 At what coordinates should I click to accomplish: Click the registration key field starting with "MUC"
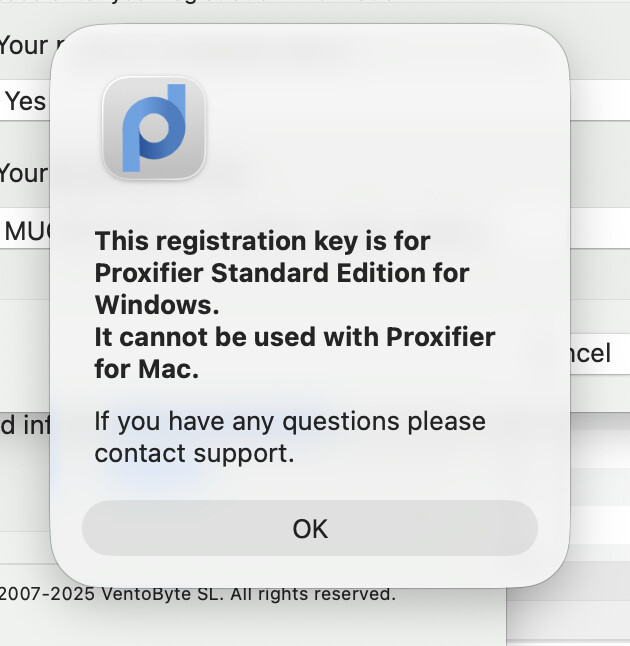[24, 231]
